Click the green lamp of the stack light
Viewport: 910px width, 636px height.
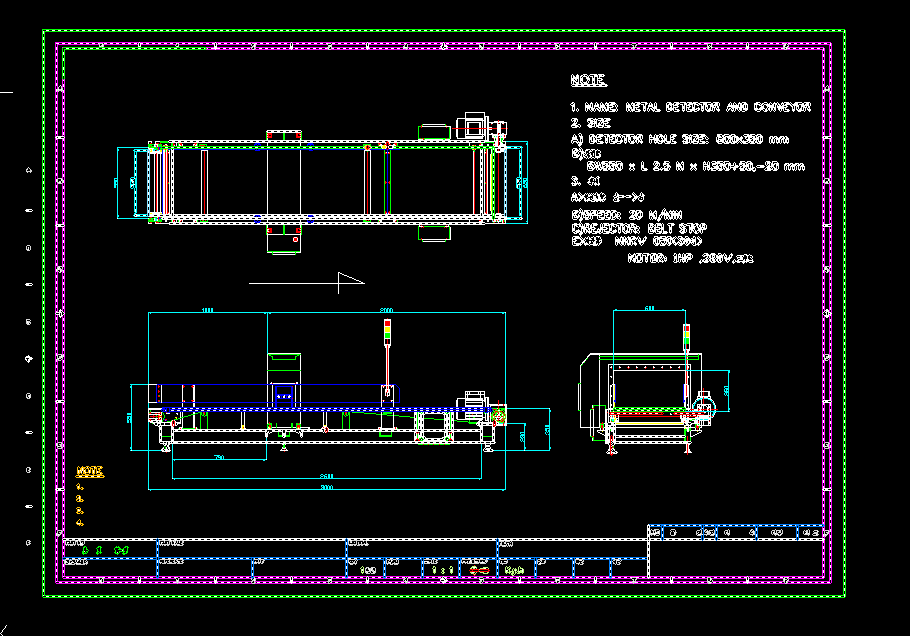tap(387, 335)
